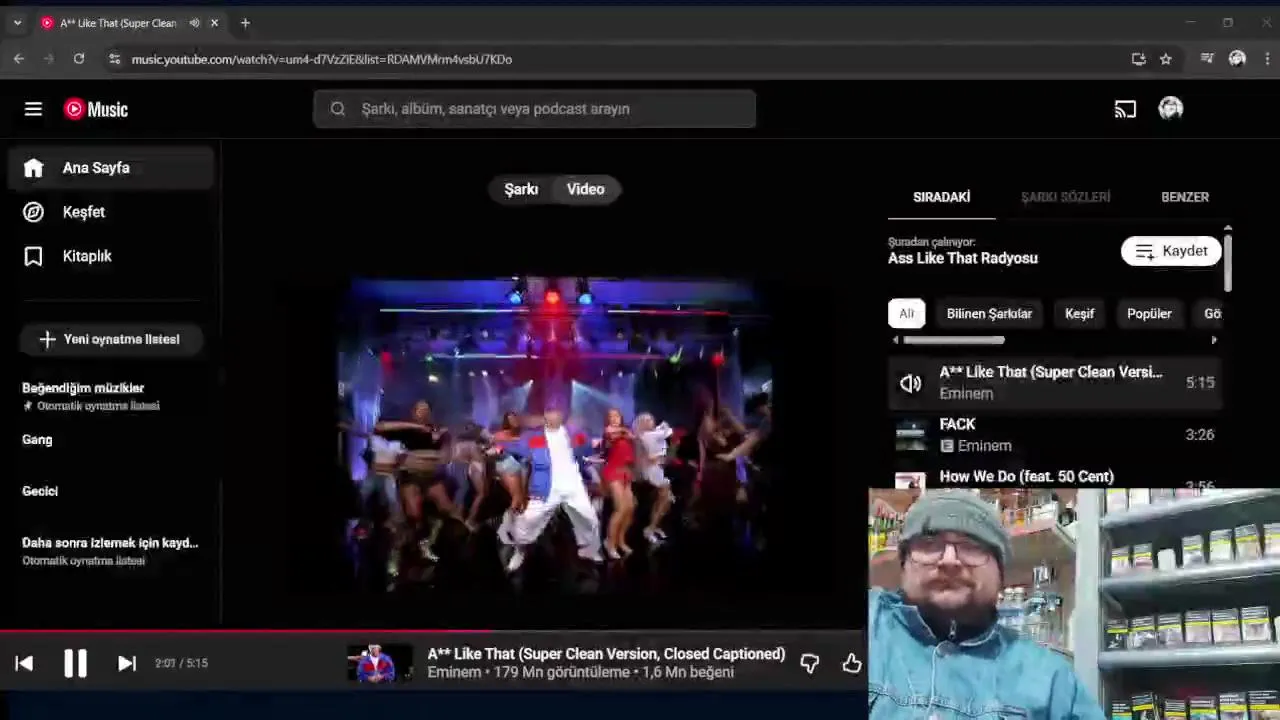Click the FACK song thumbnail
Viewport: 1280px width, 720px height.
(x=910, y=435)
